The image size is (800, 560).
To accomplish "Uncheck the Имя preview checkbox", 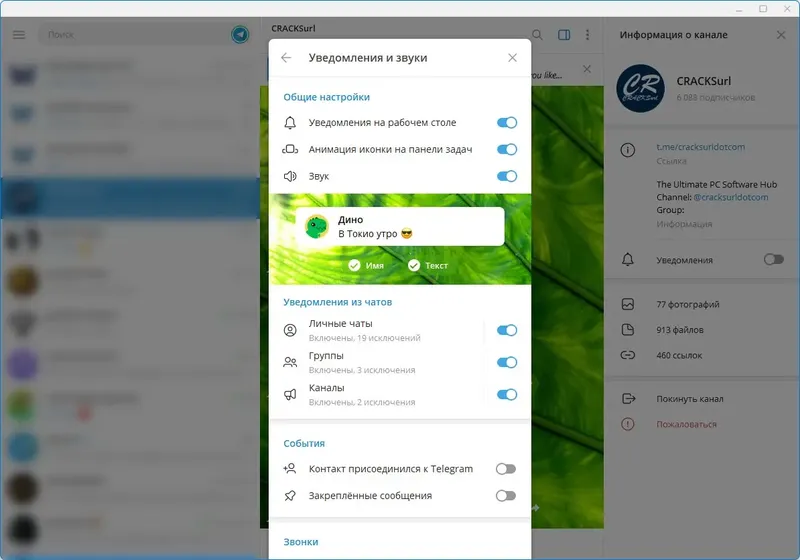I will click(366, 265).
